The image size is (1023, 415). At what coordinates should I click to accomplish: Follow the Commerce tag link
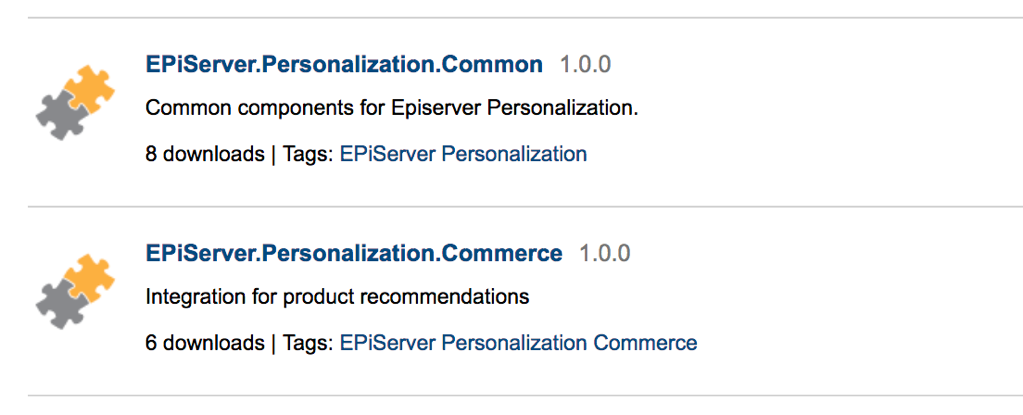coord(645,343)
